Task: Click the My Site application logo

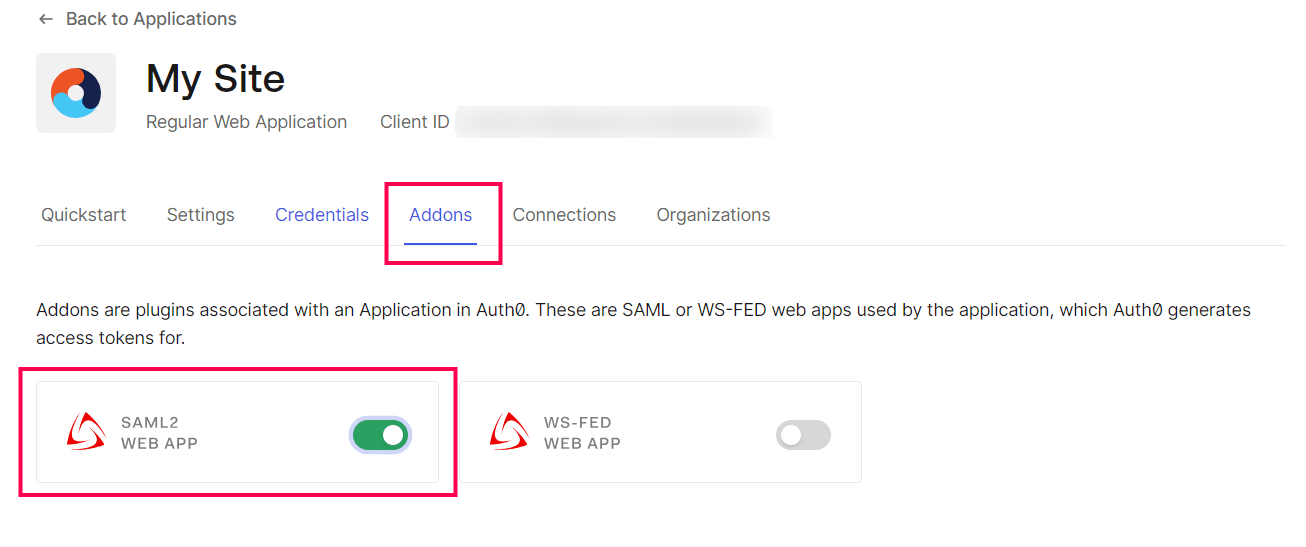Action: (76, 93)
